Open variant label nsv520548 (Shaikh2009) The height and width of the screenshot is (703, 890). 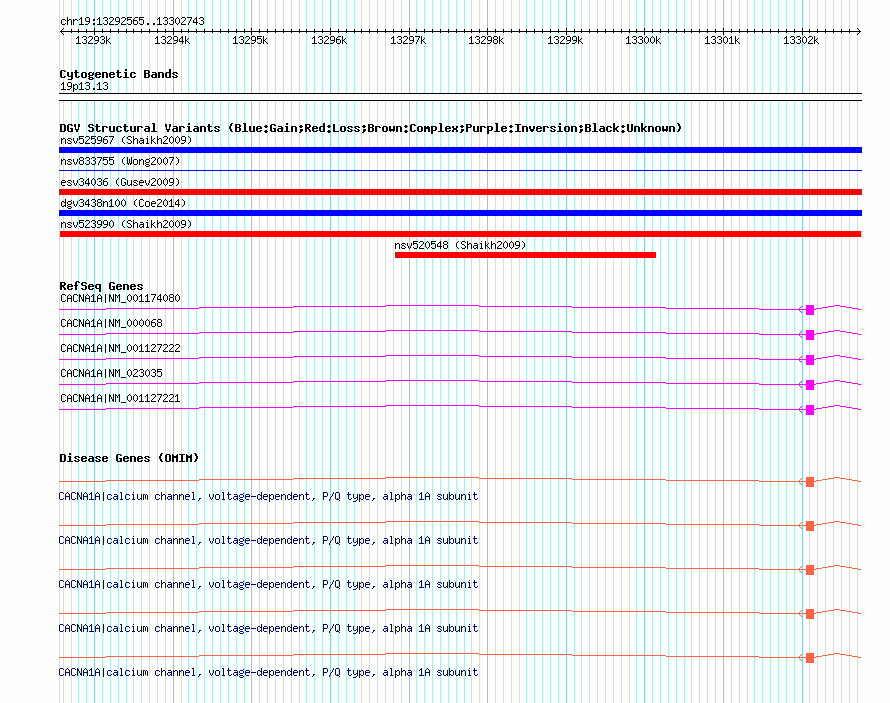460,245
